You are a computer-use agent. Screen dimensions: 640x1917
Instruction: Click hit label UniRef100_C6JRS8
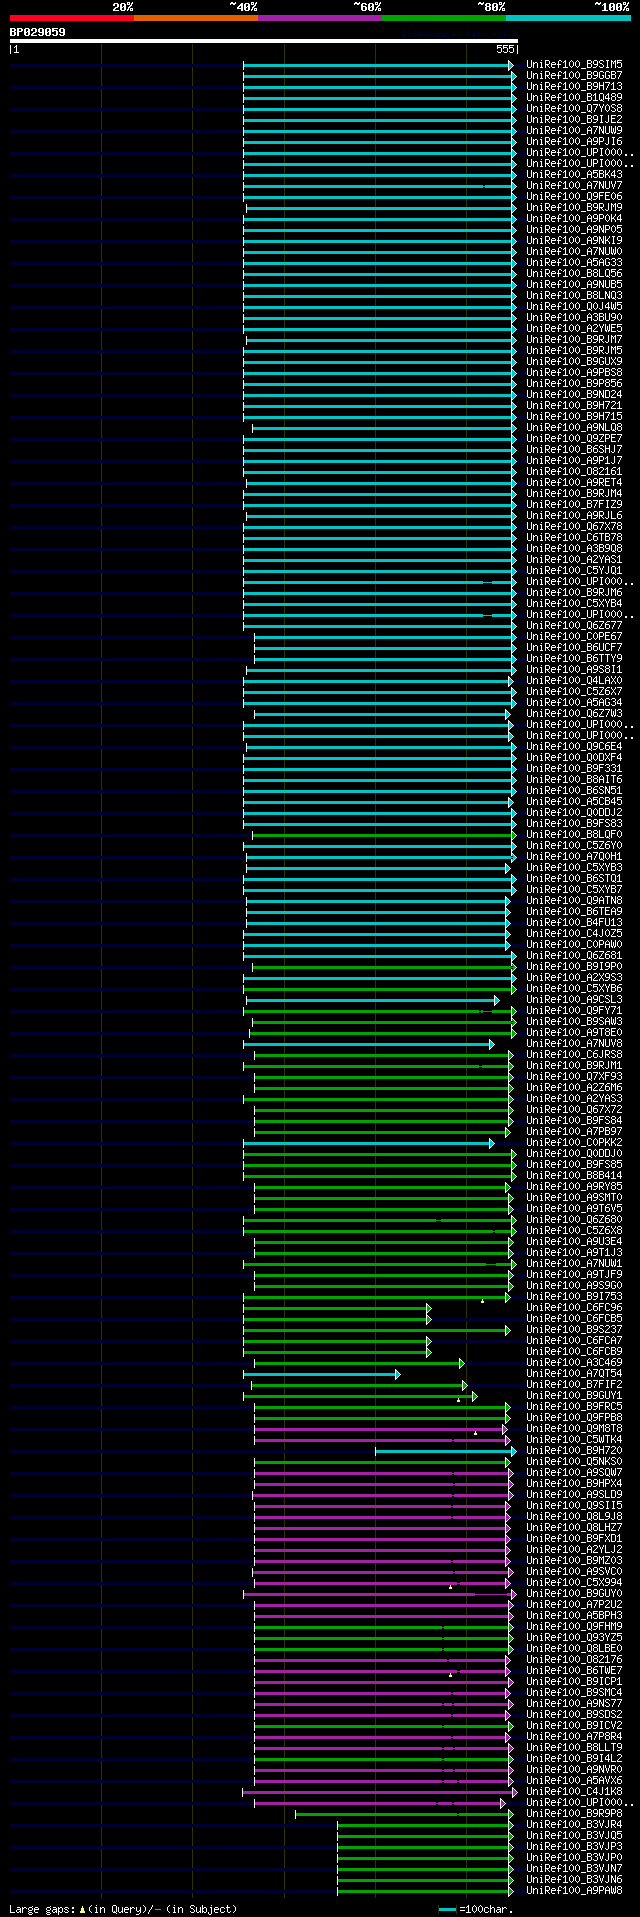click(574, 1055)
